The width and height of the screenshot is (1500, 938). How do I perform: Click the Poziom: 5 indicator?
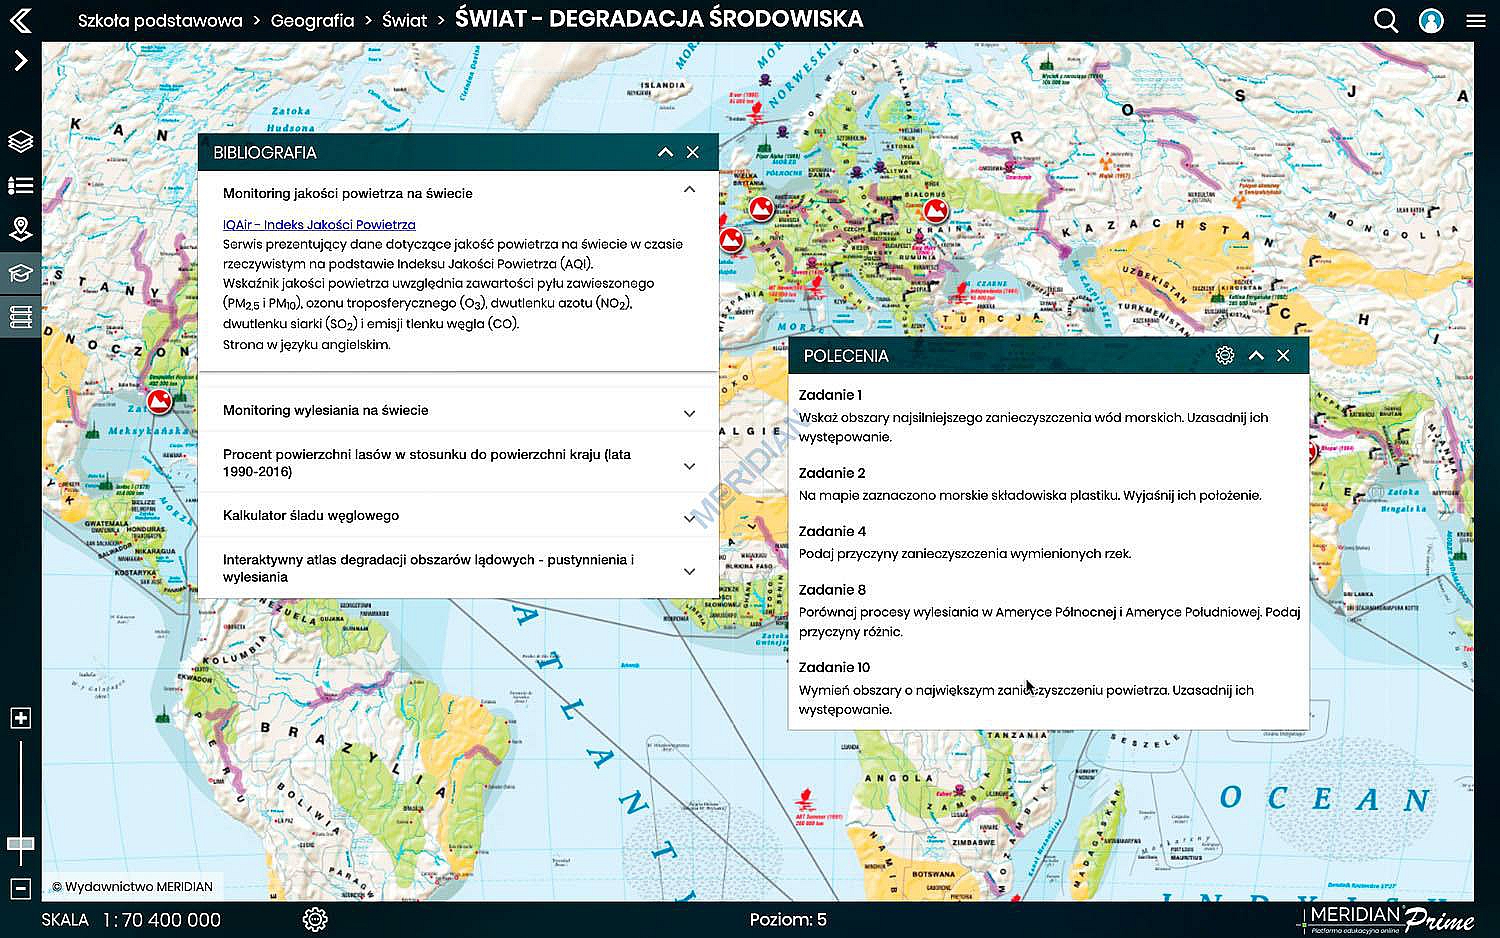pyautogui.click(x=788, y=919)
